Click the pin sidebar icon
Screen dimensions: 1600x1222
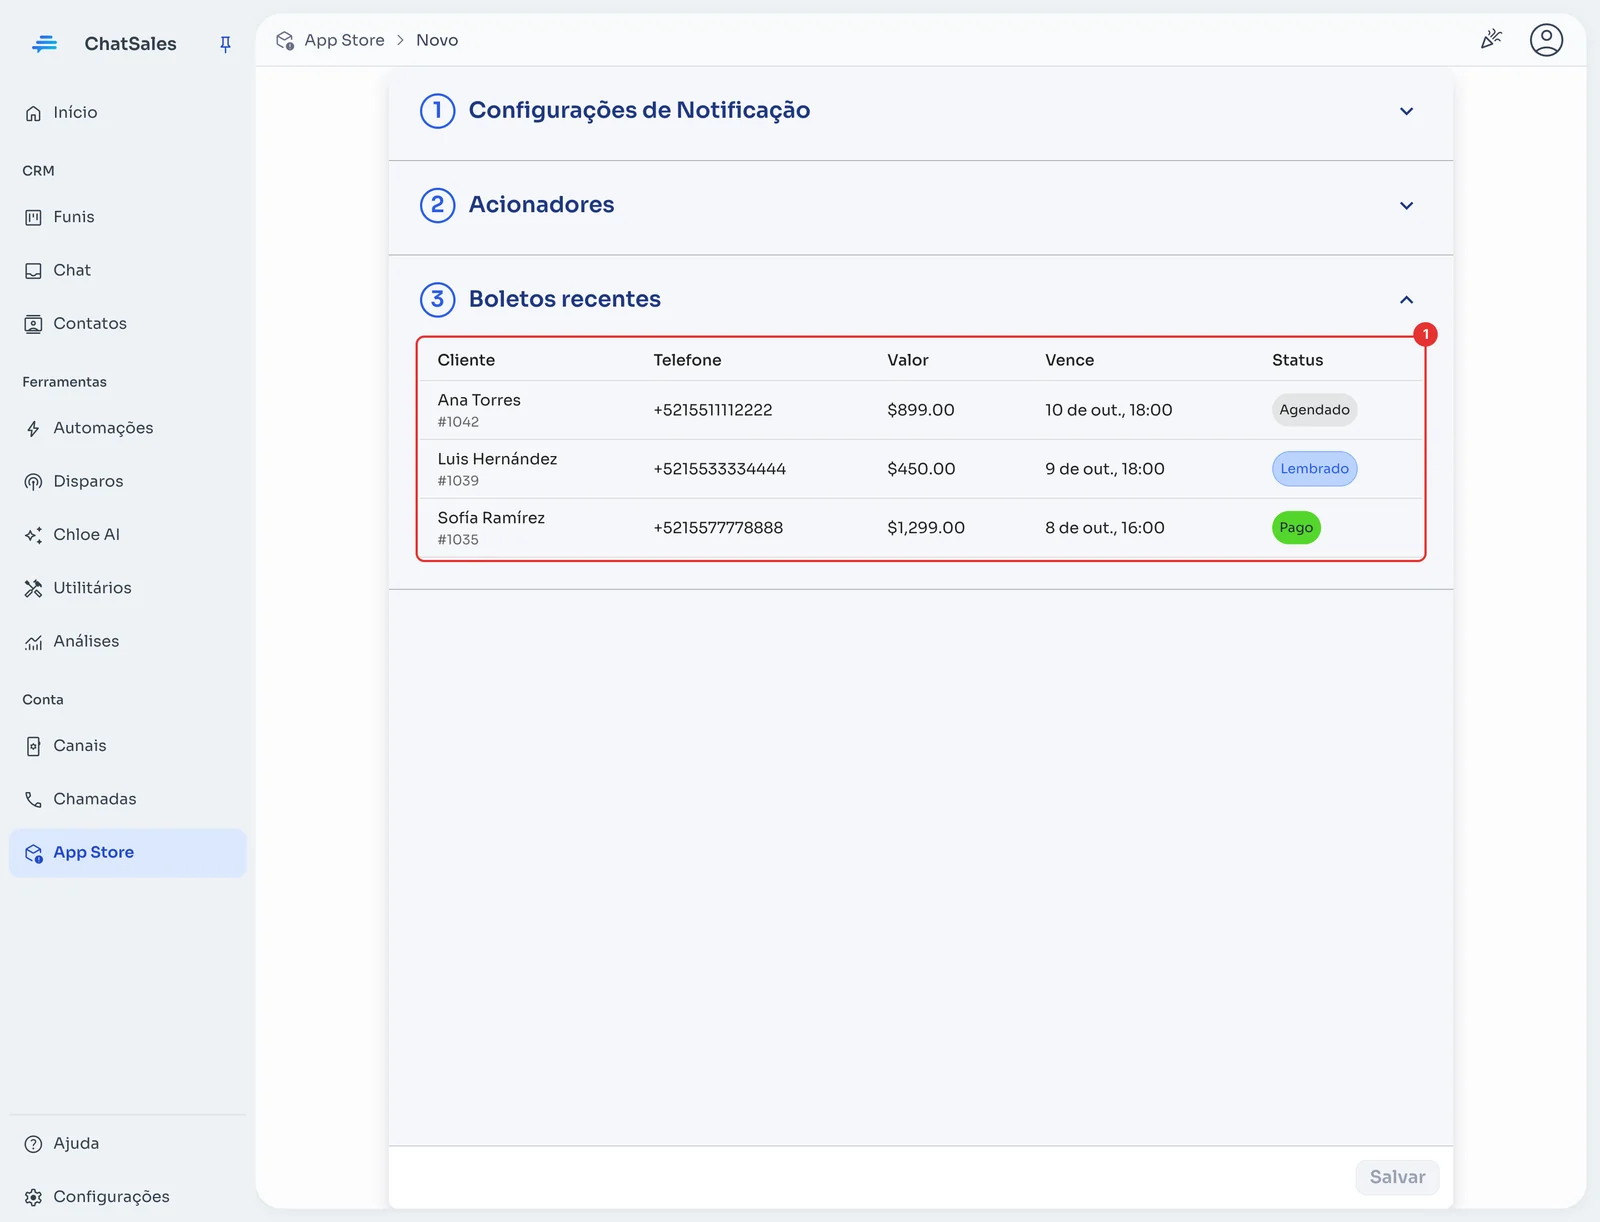click(225, 44)
